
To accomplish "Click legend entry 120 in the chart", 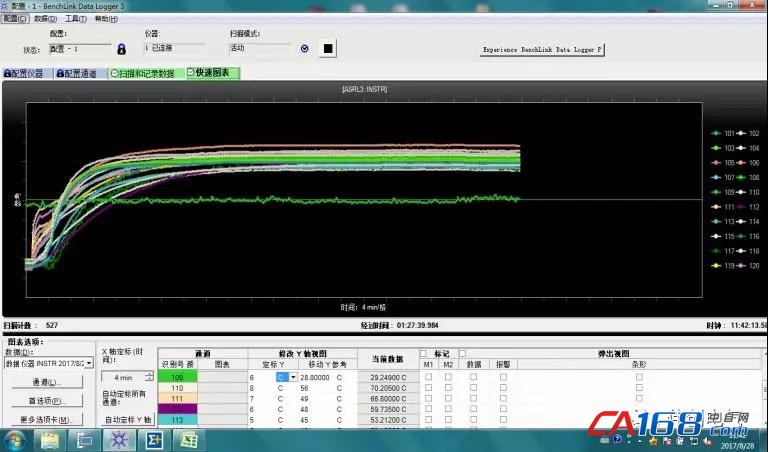I will [x=748, y=265].
